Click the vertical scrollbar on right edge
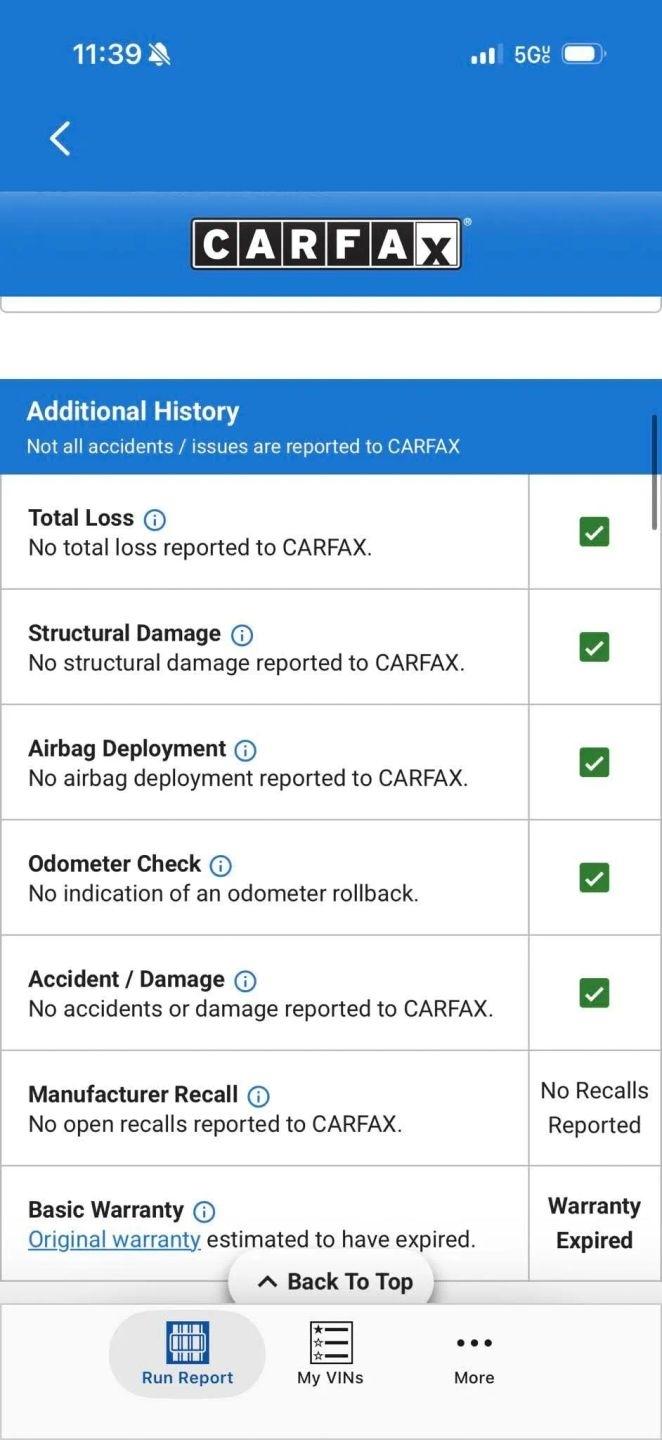This screenshot has width=662, height=1440. (655, 472)
